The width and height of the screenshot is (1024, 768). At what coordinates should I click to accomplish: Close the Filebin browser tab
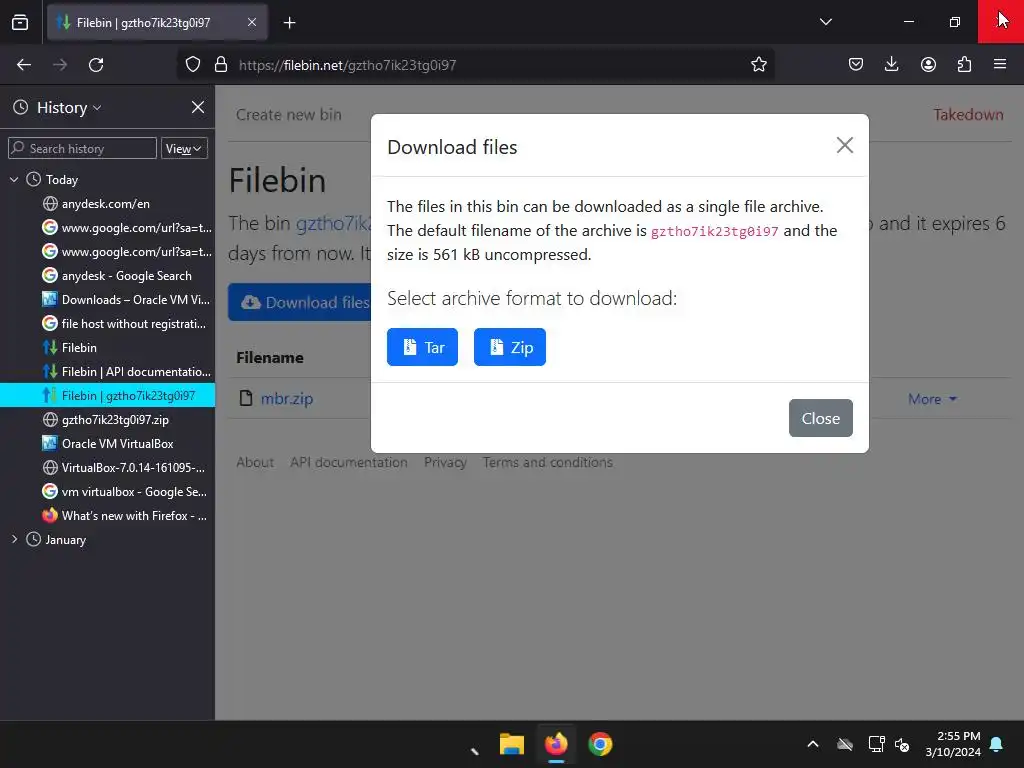(x=252, y=22)
